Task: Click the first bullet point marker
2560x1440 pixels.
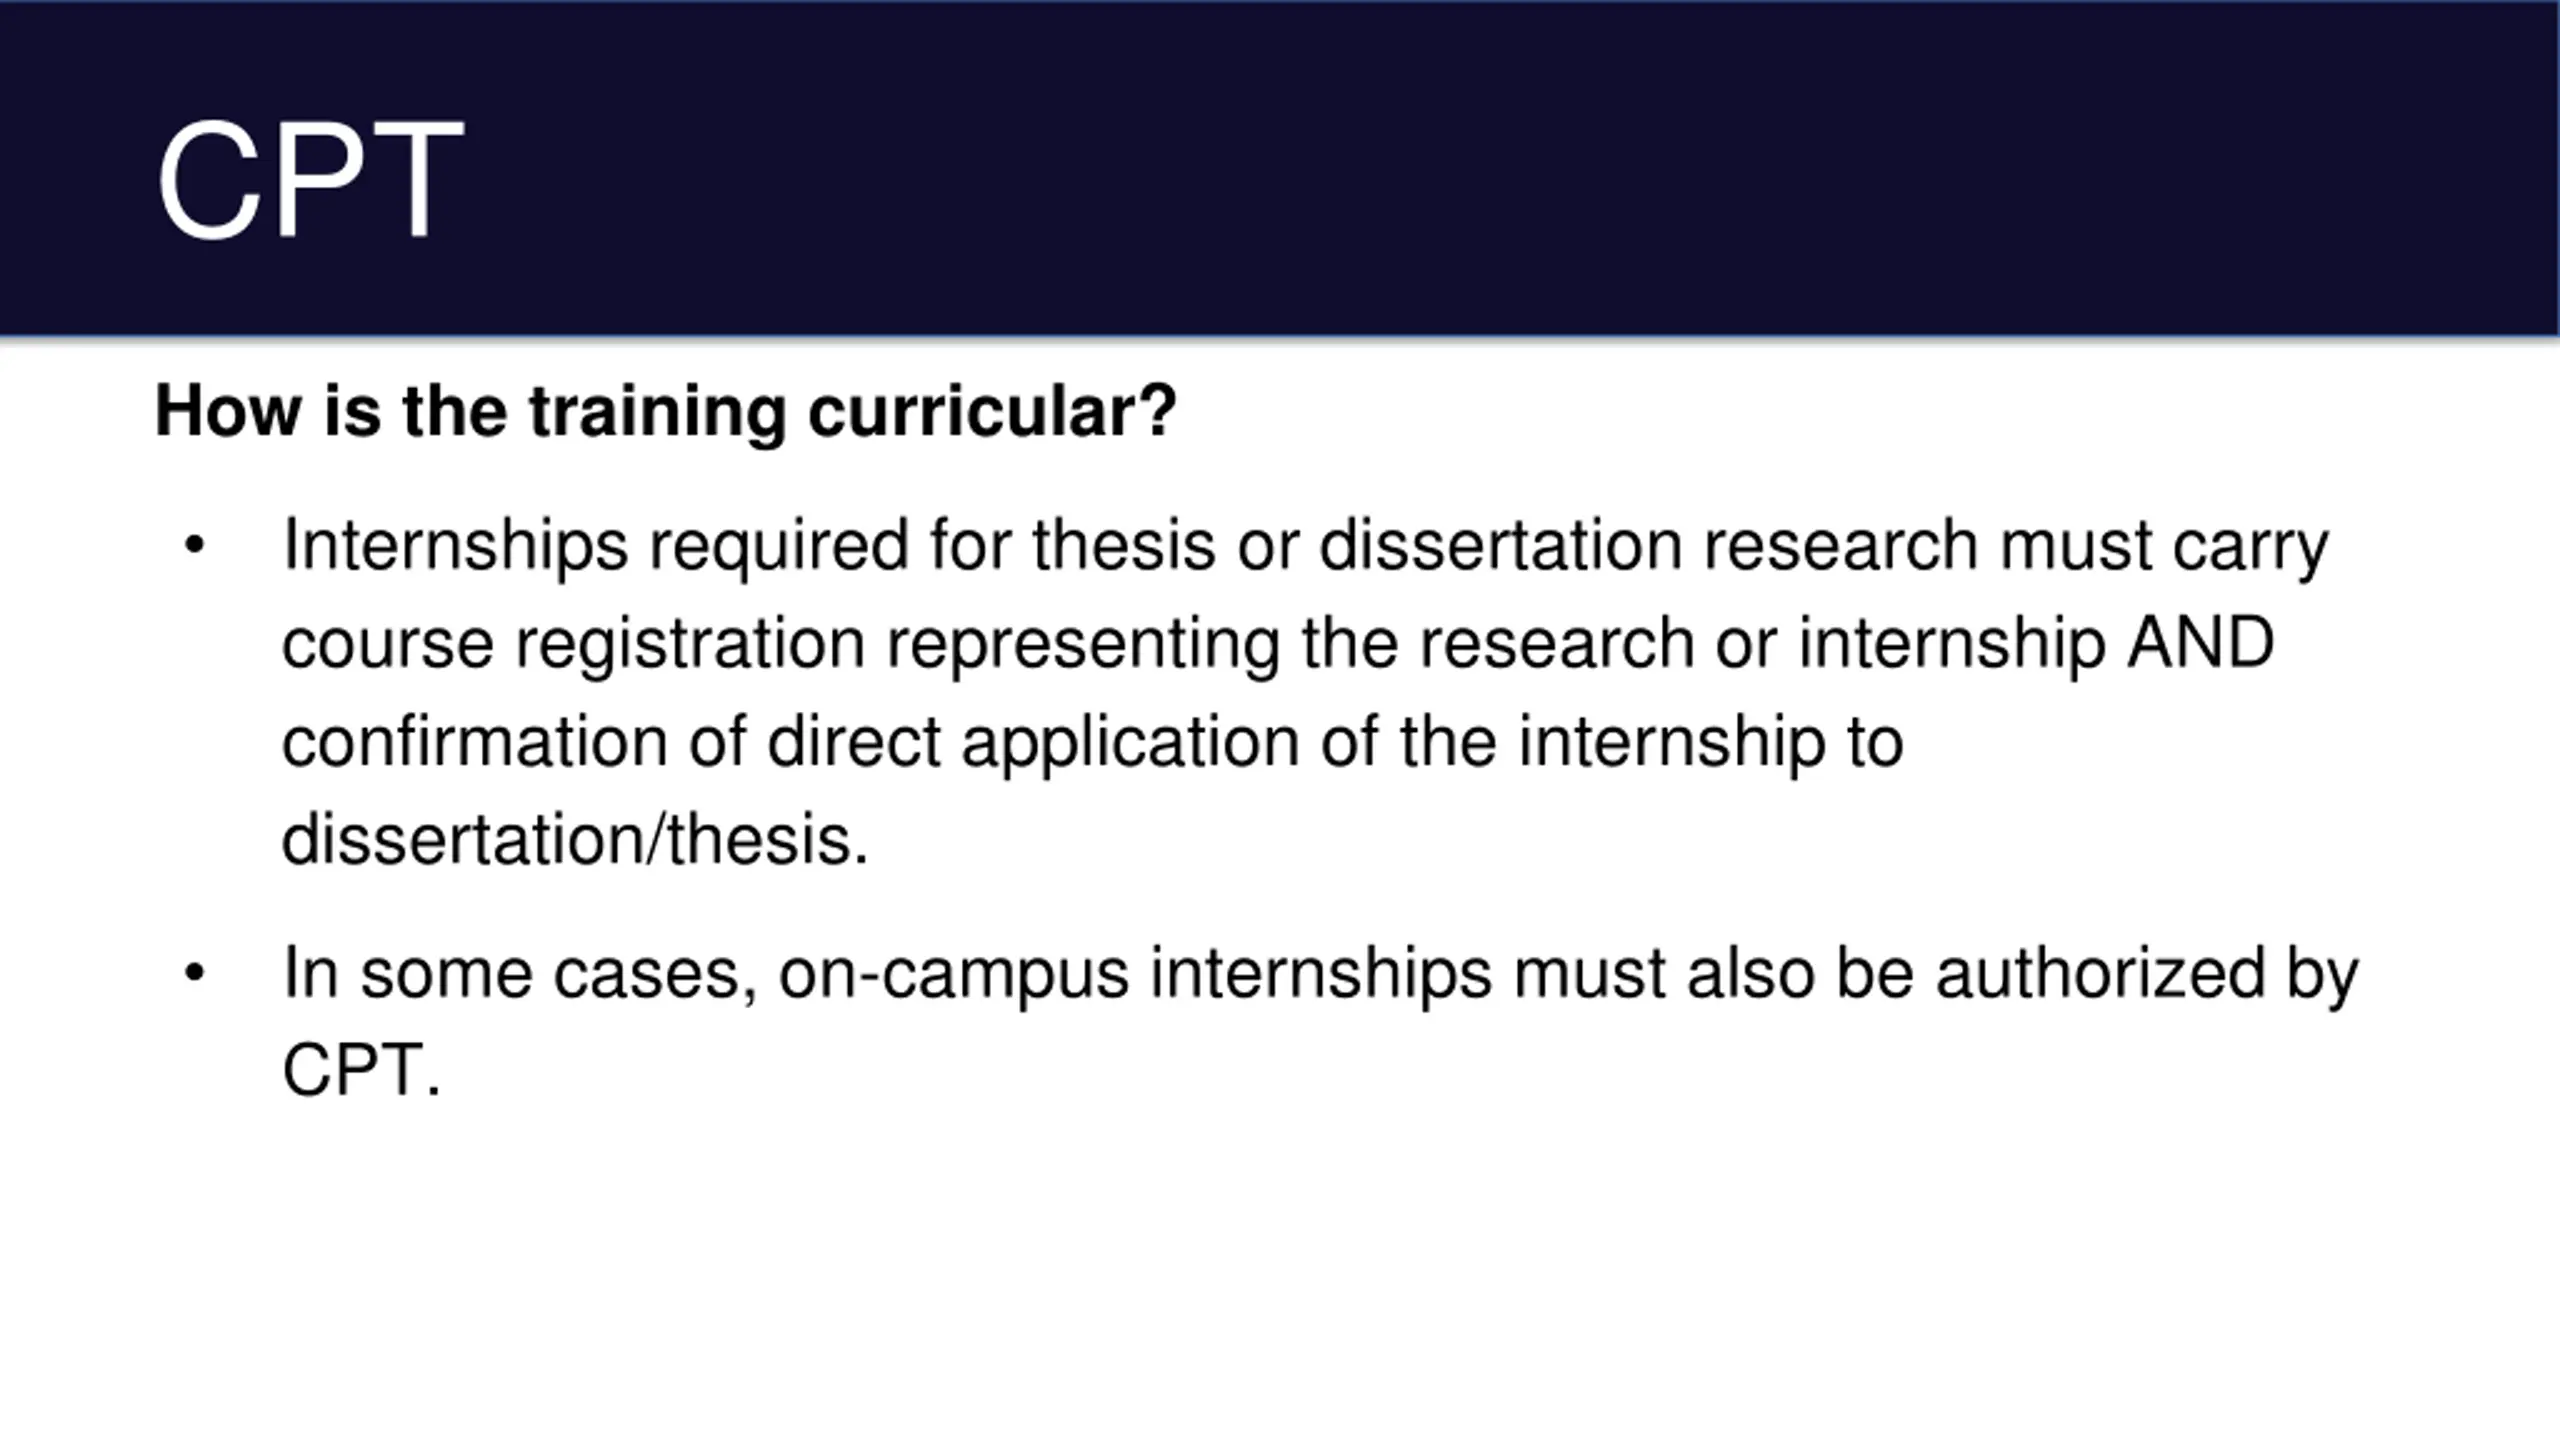Action: pos(194,546)
